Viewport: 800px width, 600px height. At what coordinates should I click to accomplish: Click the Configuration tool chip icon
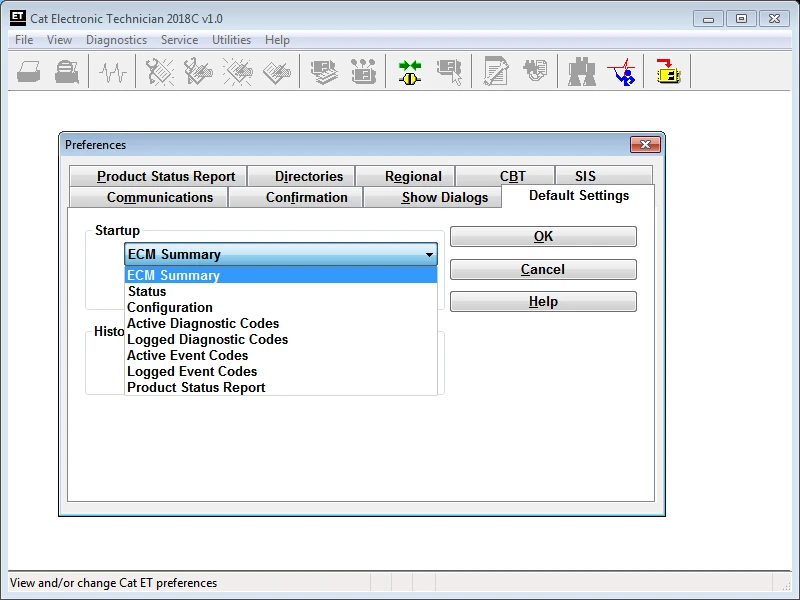coord(363,71)
